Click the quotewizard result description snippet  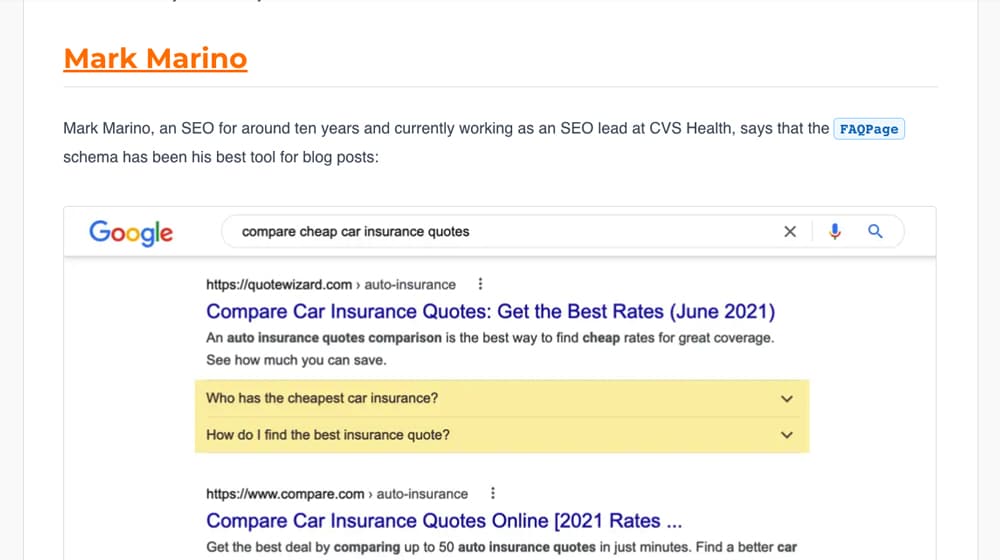pyautogui.click(x=490, y=349)
